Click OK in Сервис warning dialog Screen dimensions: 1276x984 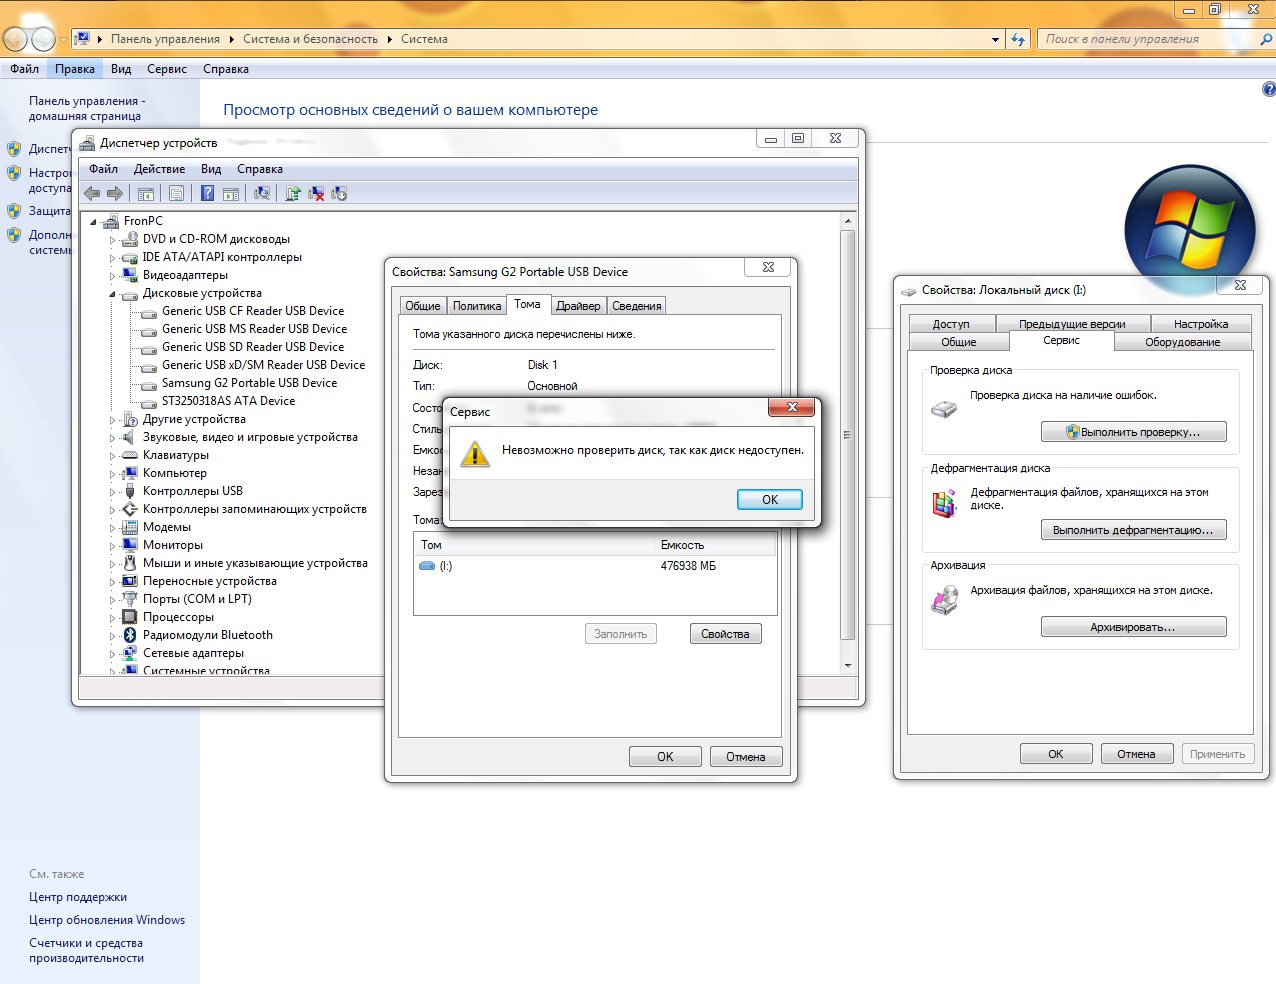click(x=770, y=500)
